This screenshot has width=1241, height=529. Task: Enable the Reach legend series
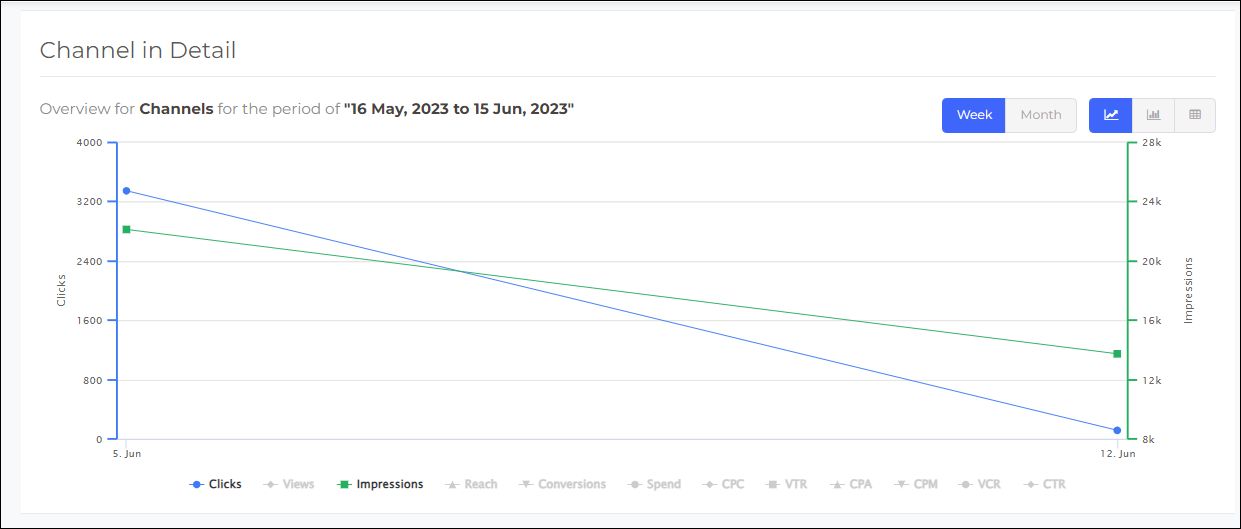coord(471,484)
